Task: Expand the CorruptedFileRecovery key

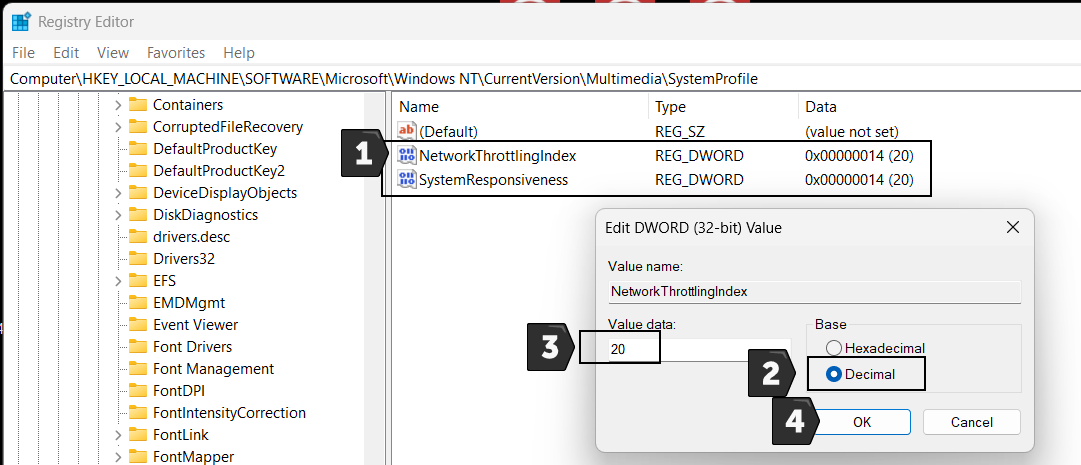Action: [x=118, y=127]
